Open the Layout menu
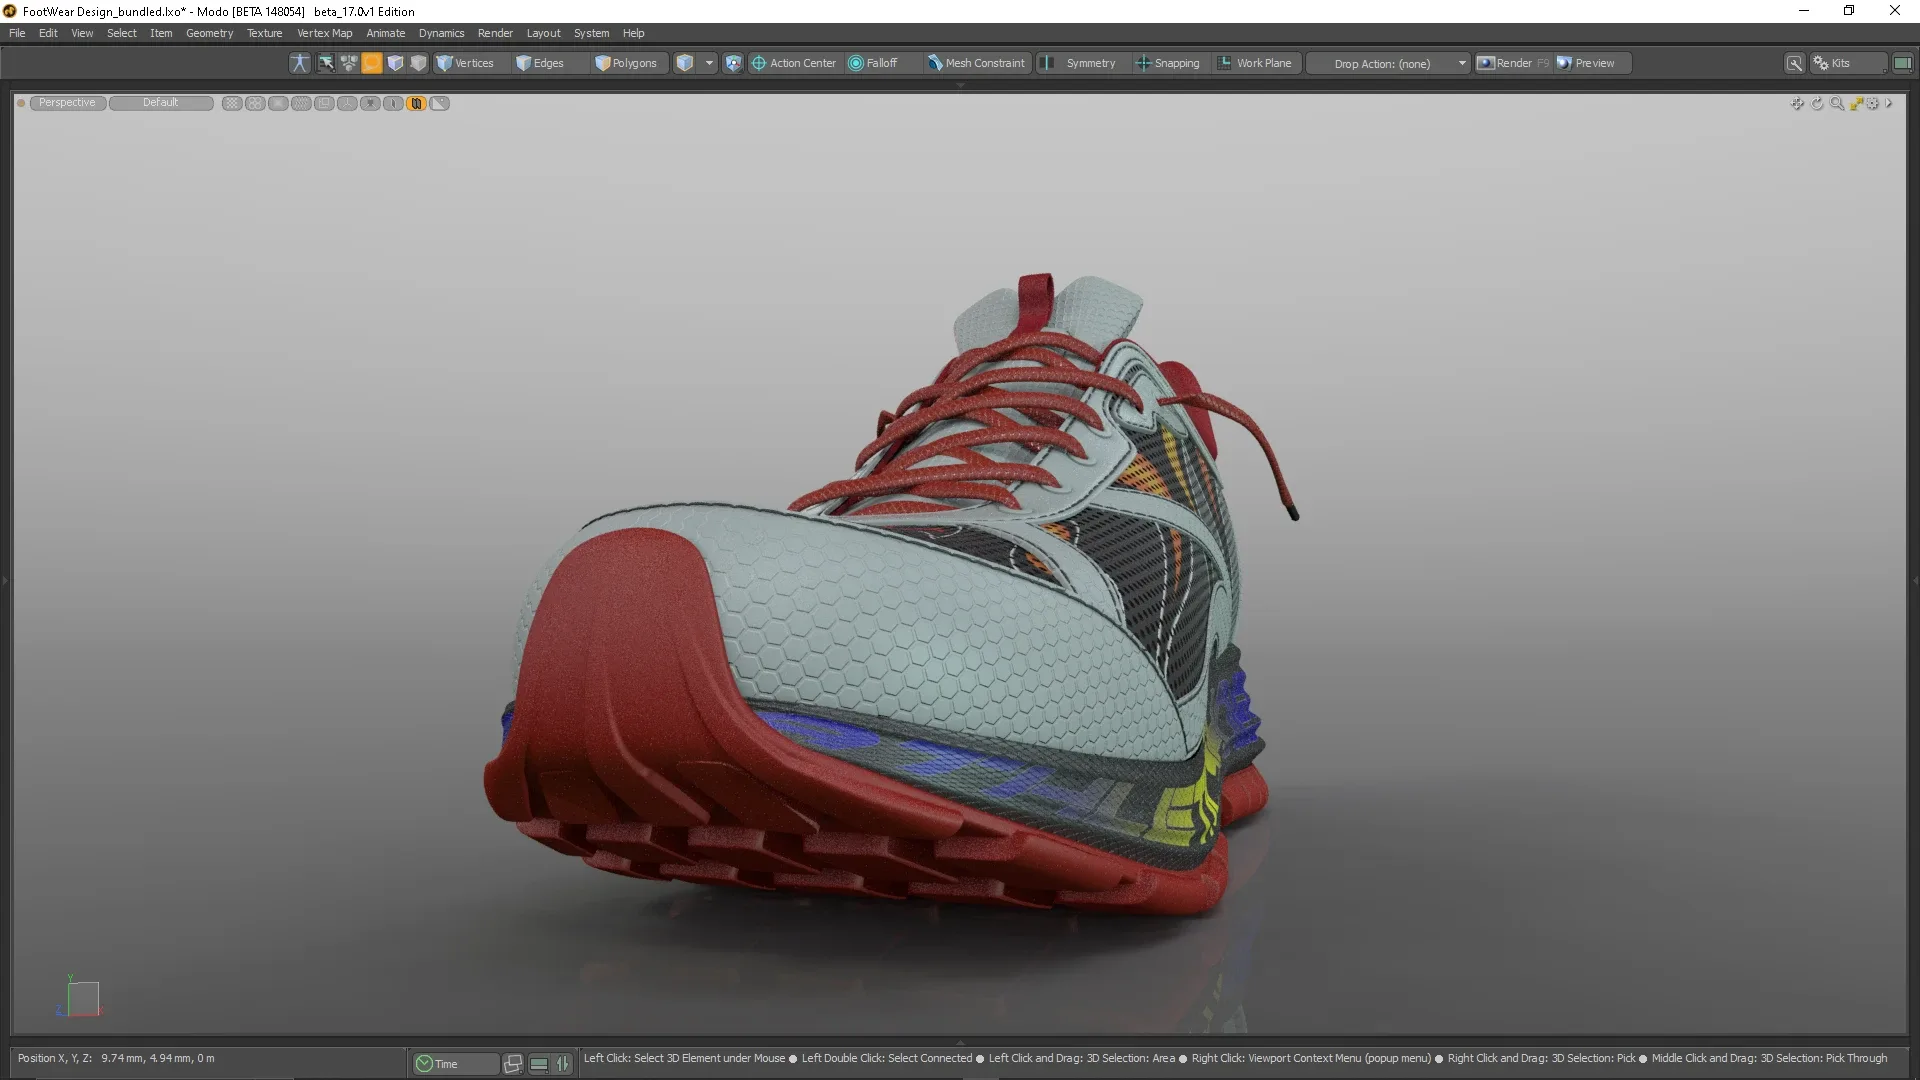1920x1080 pixels. pos(543,33)
